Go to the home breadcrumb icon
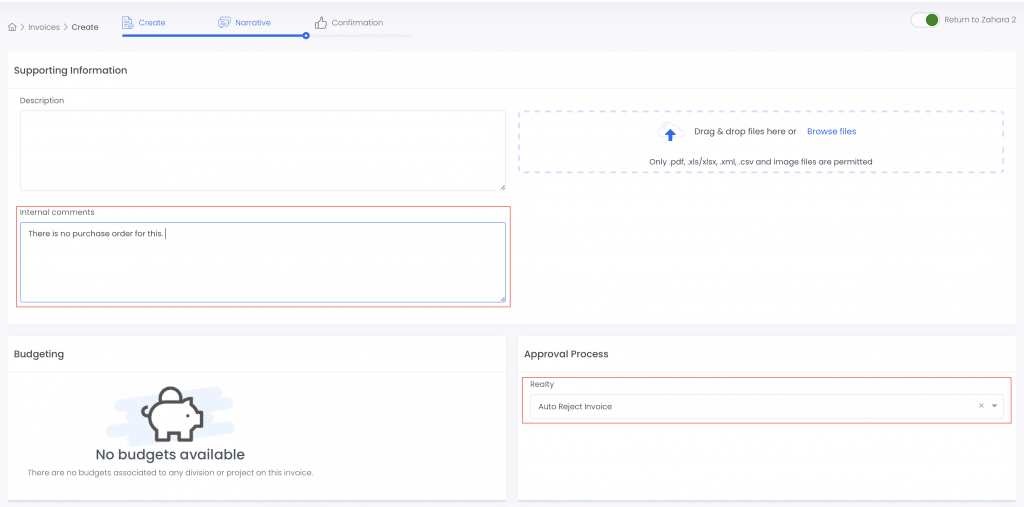 pyautogui.click(x=12, y=27)
